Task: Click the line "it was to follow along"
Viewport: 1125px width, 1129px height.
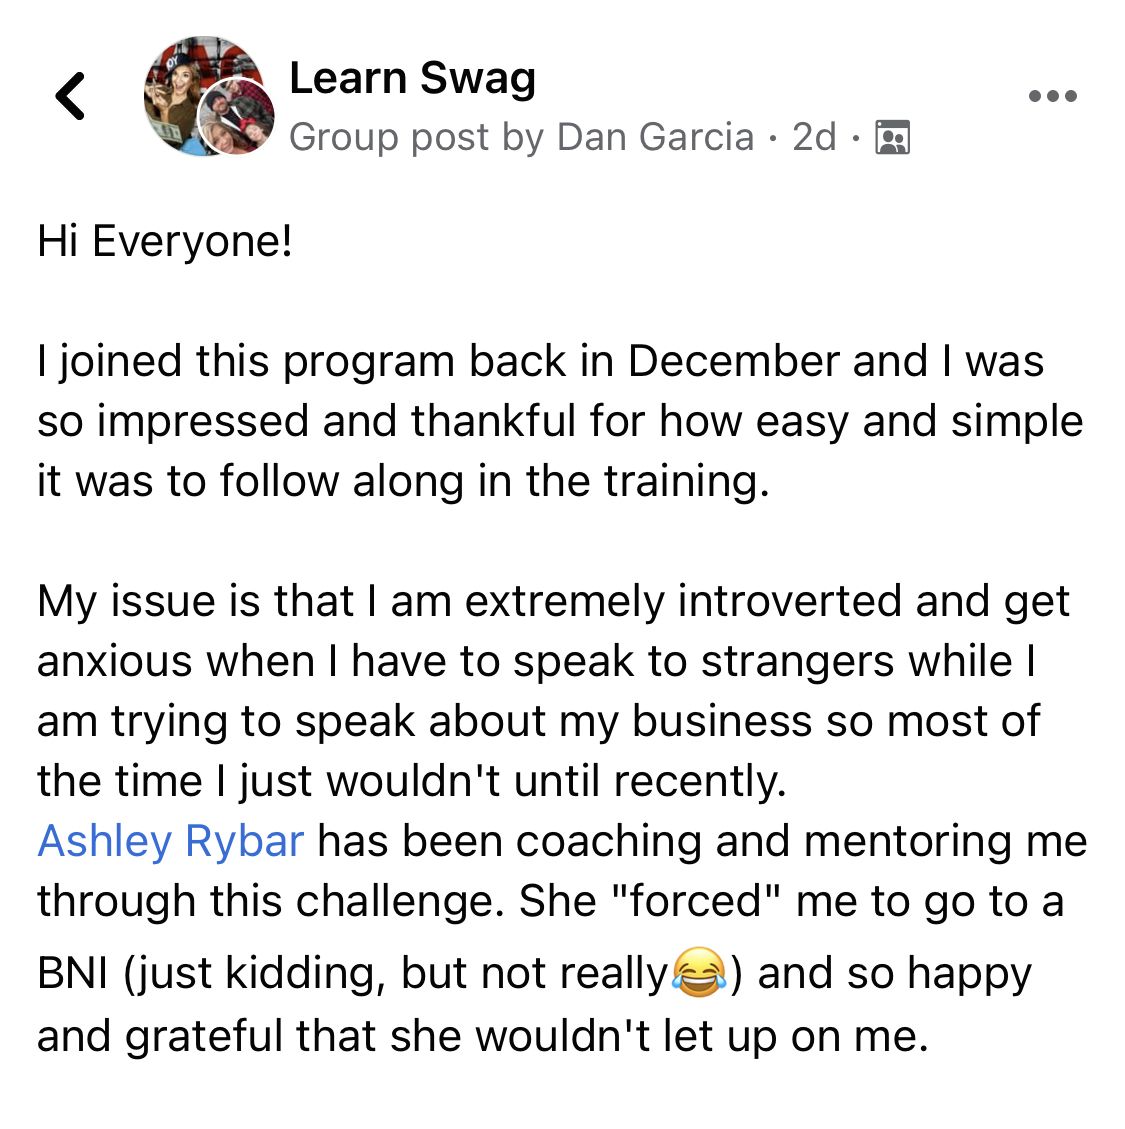Action: pyautogui.click(x=403, y=481)
